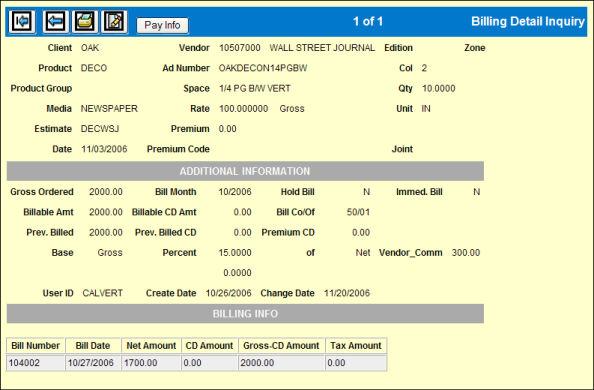The image size is (594, 390).
Task: Select bill date 10/27/2006 cell
Action: 93,363
